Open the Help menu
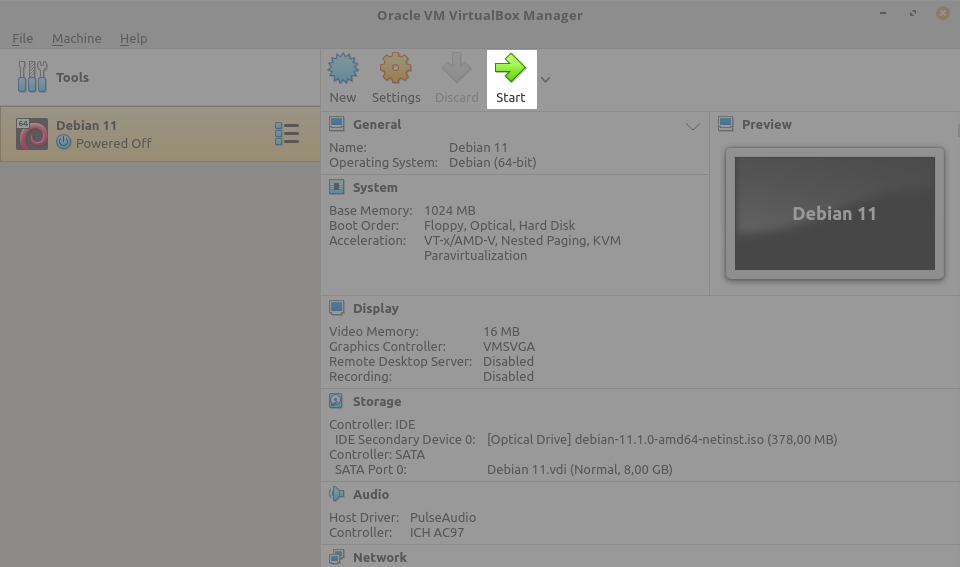Screen dimensions: 960x567 133,38
